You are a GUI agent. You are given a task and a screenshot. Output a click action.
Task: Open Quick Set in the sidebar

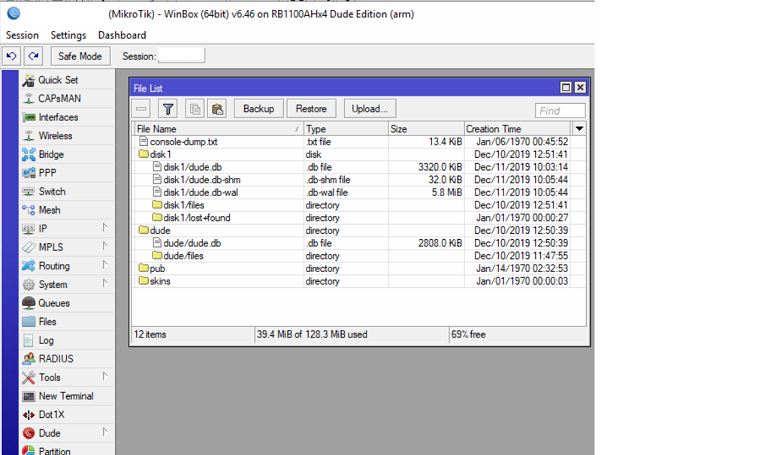pyautogui.click(x=66, y=80)
